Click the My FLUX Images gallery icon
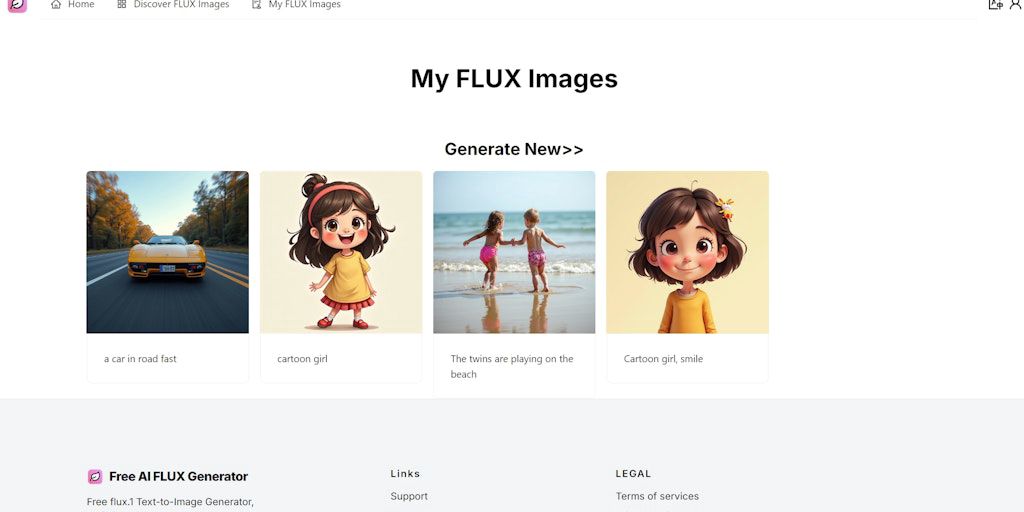Image resolution: width=1024 pixels, height=512 pixels. pos(257,5)
